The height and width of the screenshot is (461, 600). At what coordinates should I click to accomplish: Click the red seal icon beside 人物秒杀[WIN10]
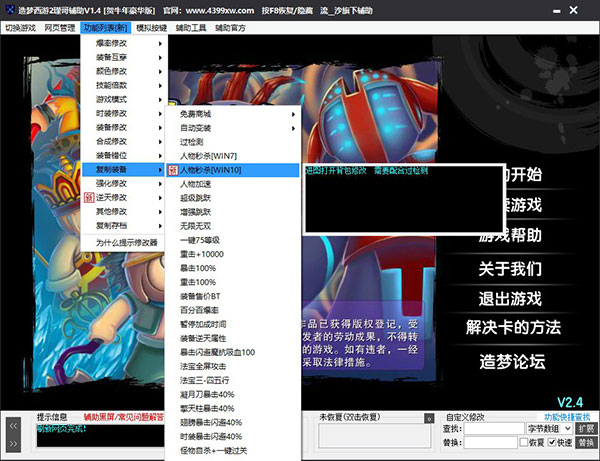(x=173, y=170)
